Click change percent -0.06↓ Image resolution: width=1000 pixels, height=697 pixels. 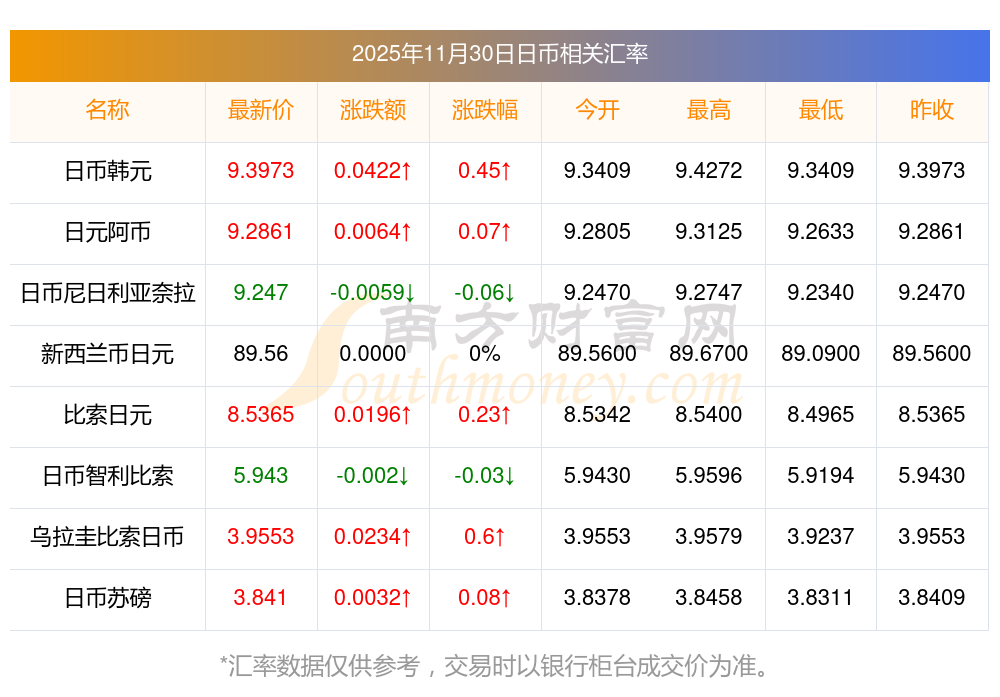[x=485, y=292]
